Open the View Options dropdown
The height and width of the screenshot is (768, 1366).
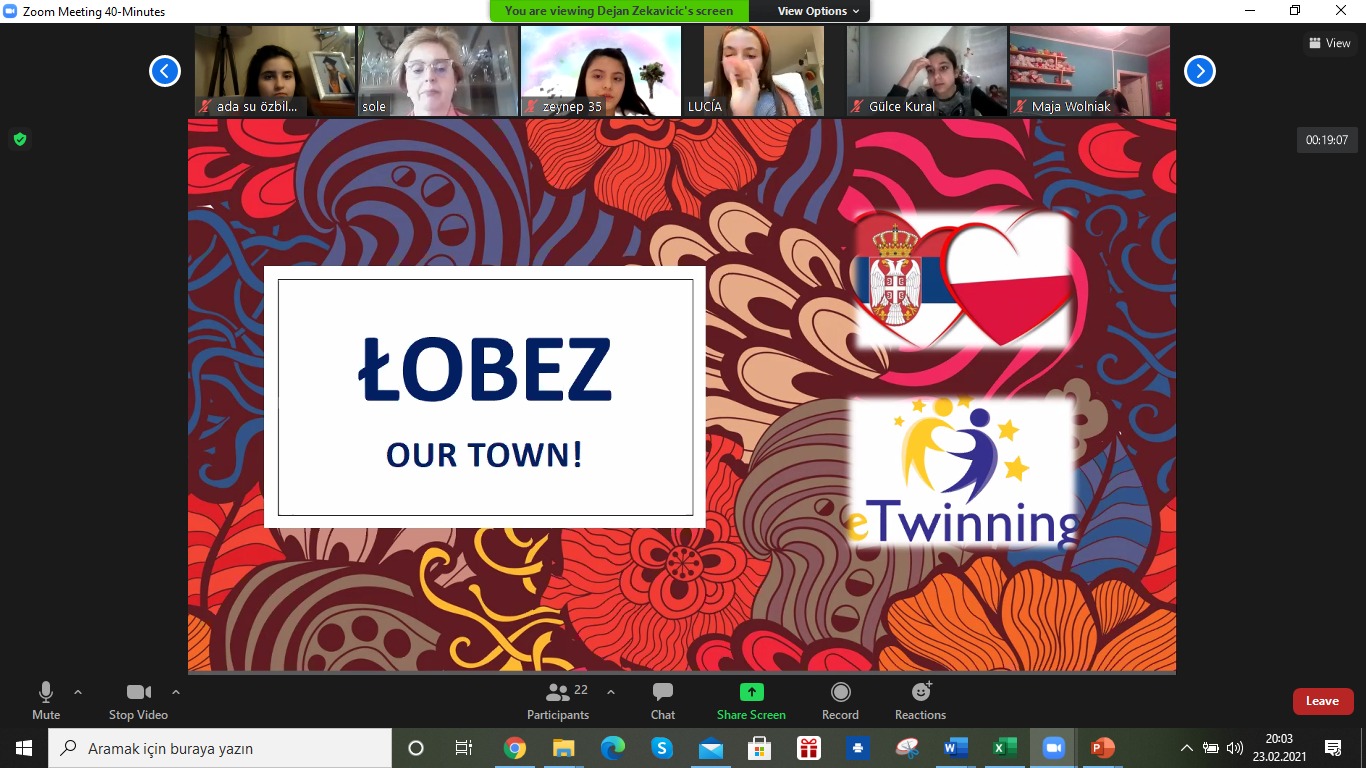pyautogui.click(x=818, y=11)
